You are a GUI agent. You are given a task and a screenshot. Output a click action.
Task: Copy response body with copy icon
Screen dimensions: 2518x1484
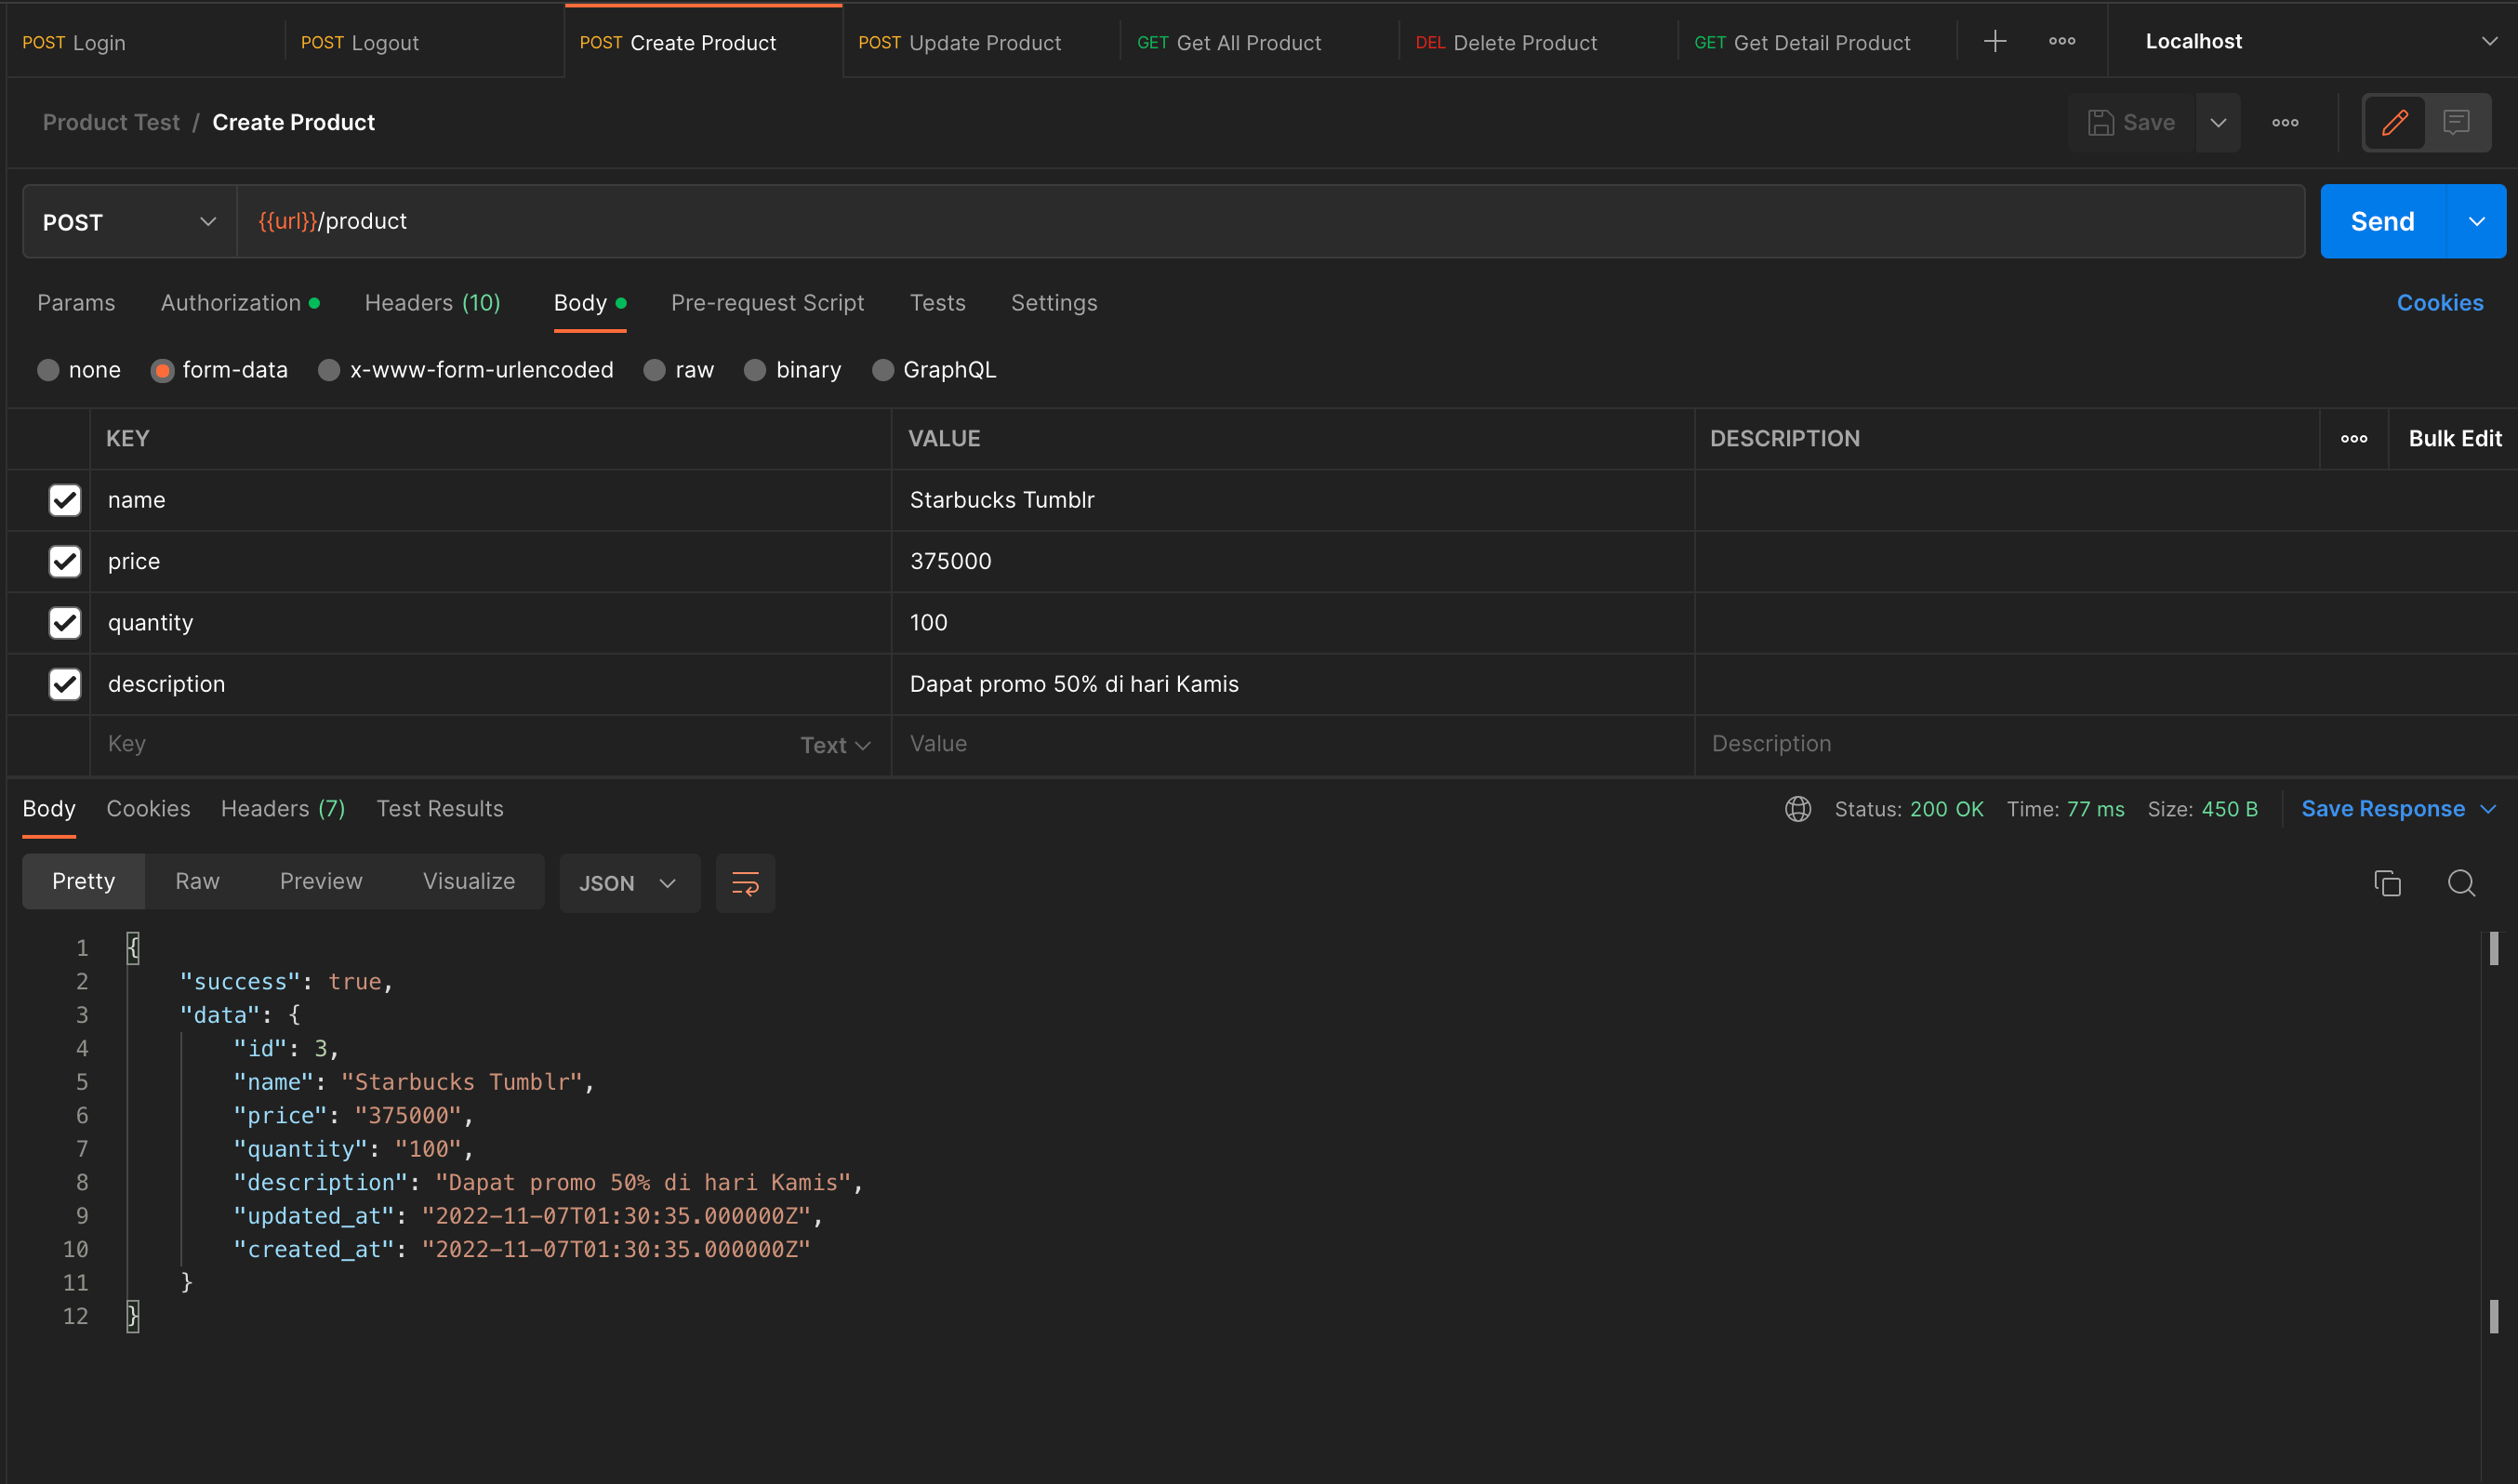pyautogui.click(x=2386, y=883)
